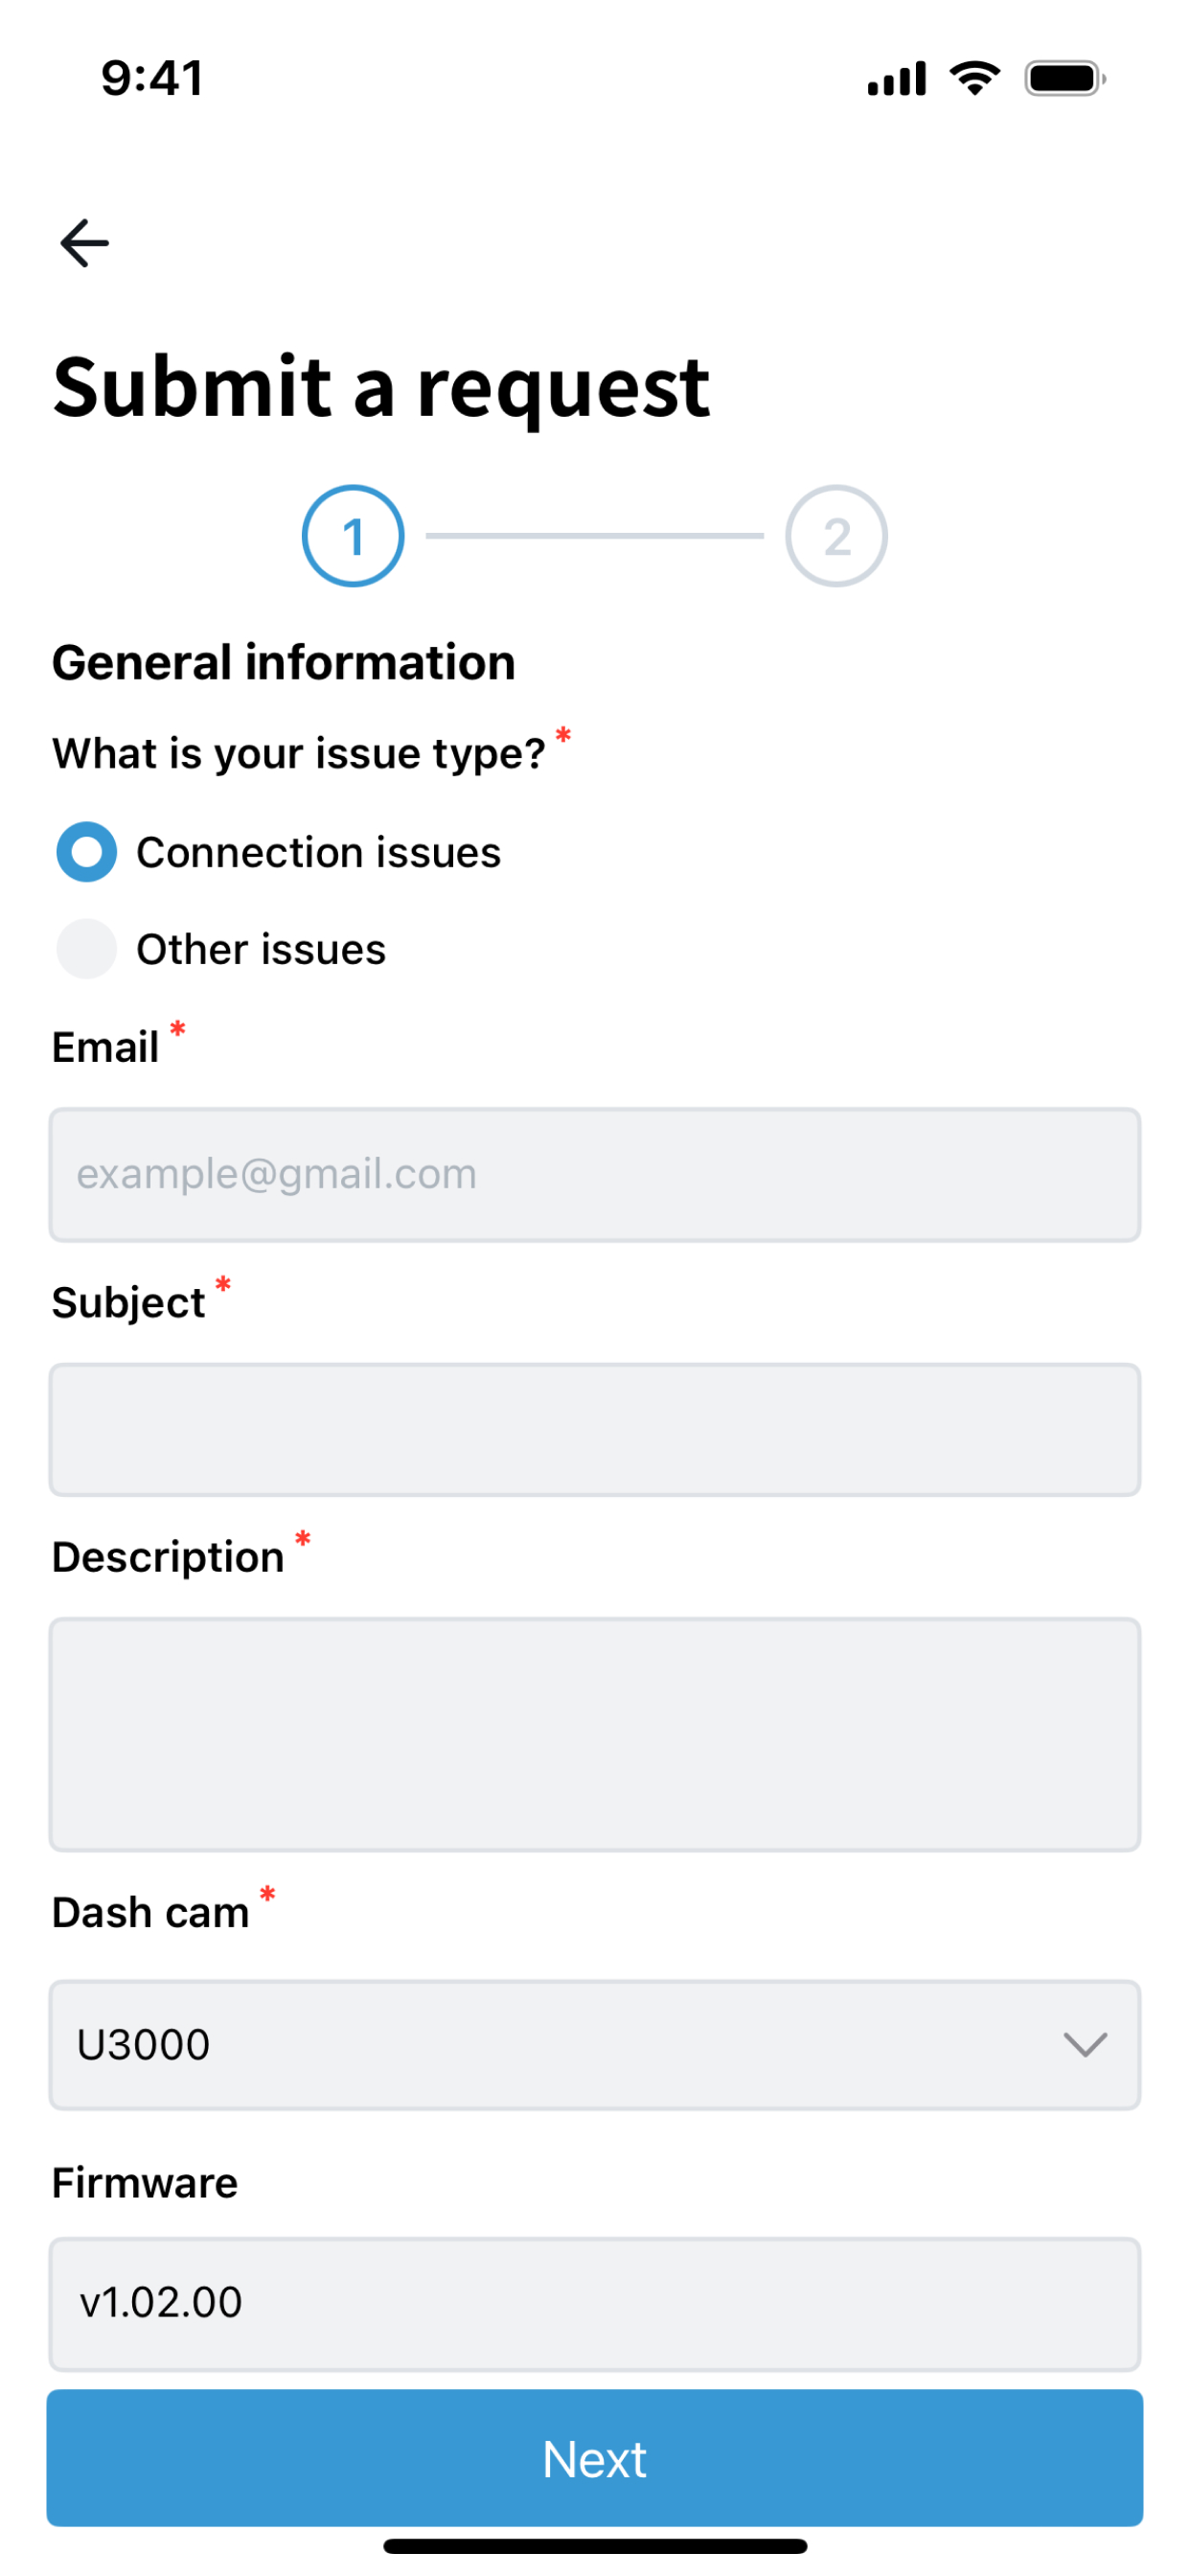Tap the back arrow icon
This screenshot has width=1190, height=2576.
84,243
